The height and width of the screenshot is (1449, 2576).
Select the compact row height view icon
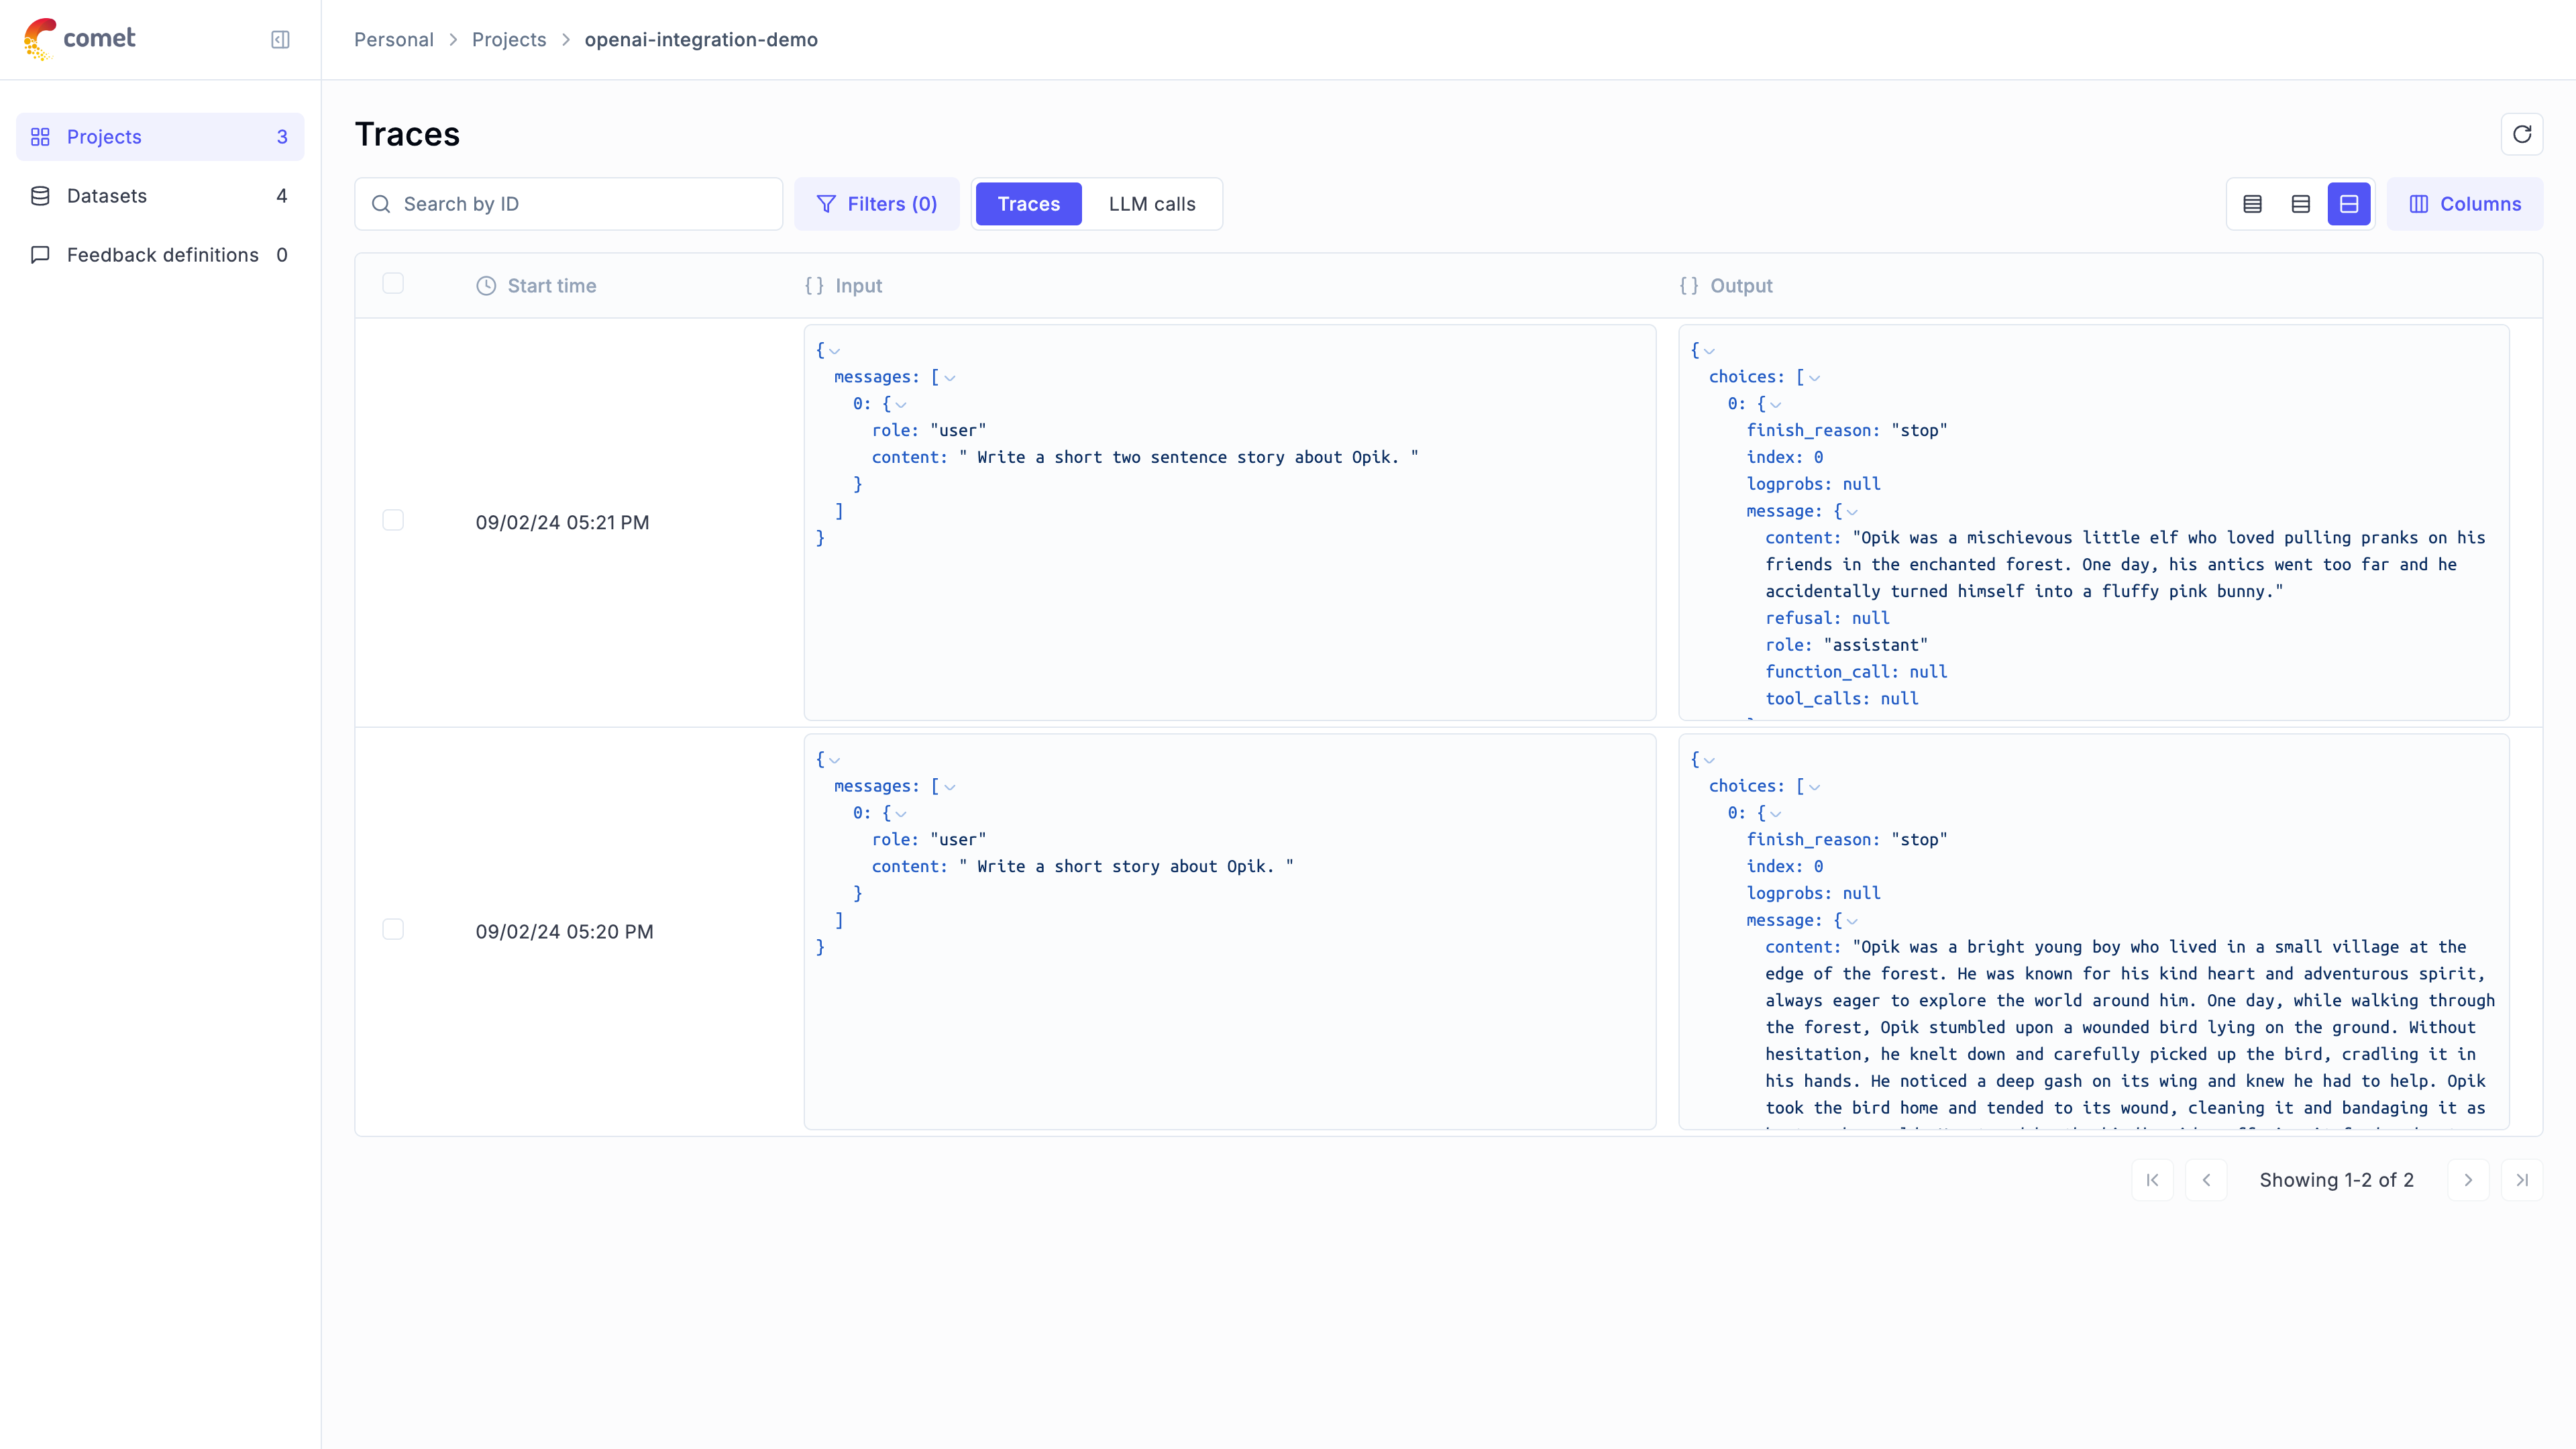(x=2252, y=203)
